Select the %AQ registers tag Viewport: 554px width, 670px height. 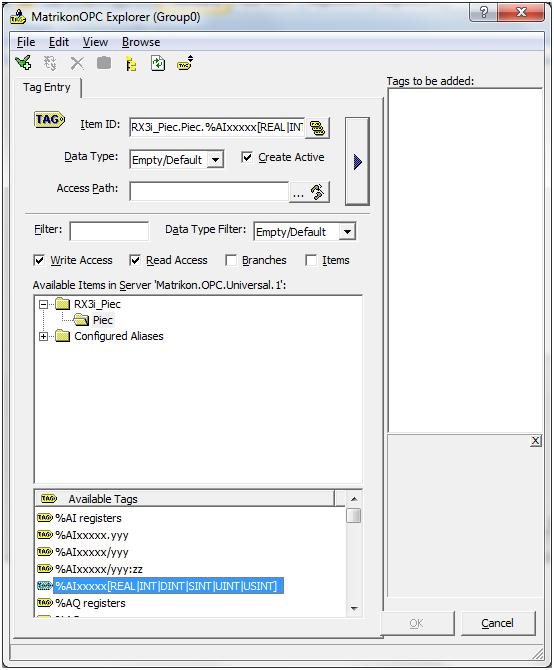(x=91, y=603)
